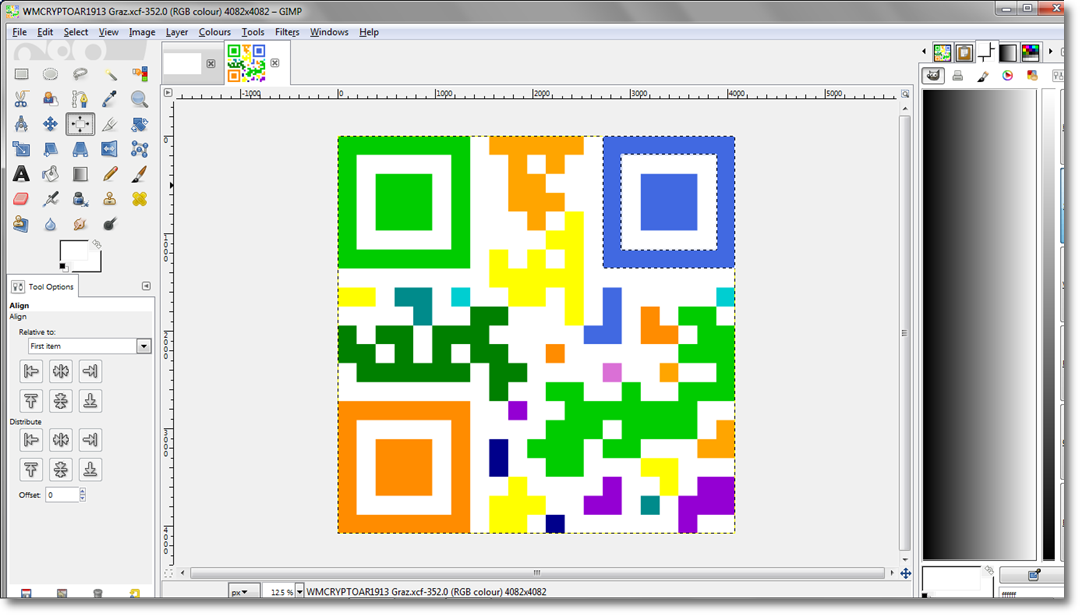Switch to the clipboard Buffers dock tab

964,52
